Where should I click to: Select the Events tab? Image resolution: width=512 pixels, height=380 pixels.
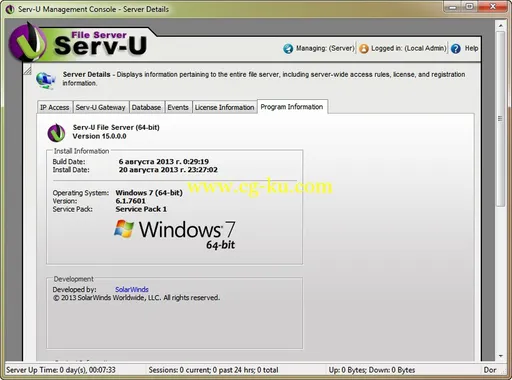click(178, 107)
